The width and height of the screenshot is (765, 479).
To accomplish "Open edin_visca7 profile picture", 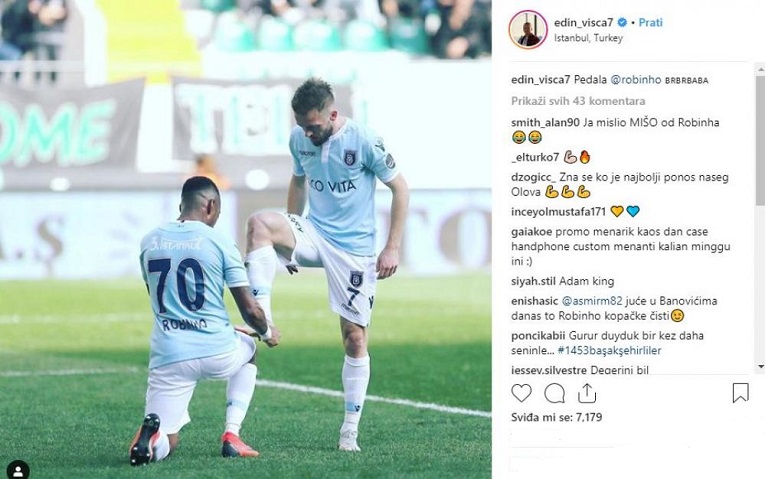I will pyautogui.click(x=528, y=29).
